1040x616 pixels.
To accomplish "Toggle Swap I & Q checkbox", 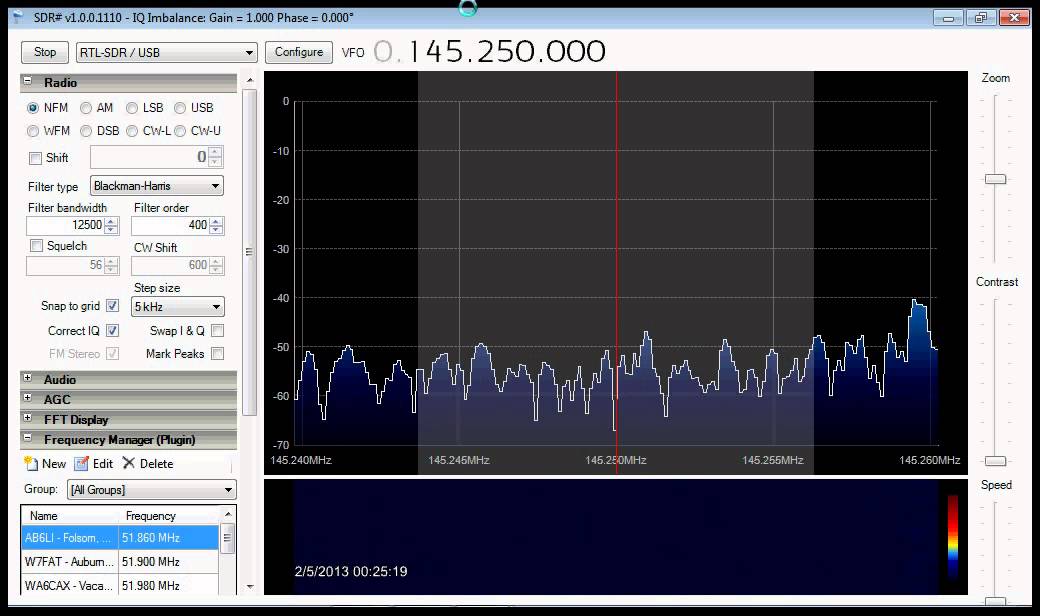I will point(218,330).
